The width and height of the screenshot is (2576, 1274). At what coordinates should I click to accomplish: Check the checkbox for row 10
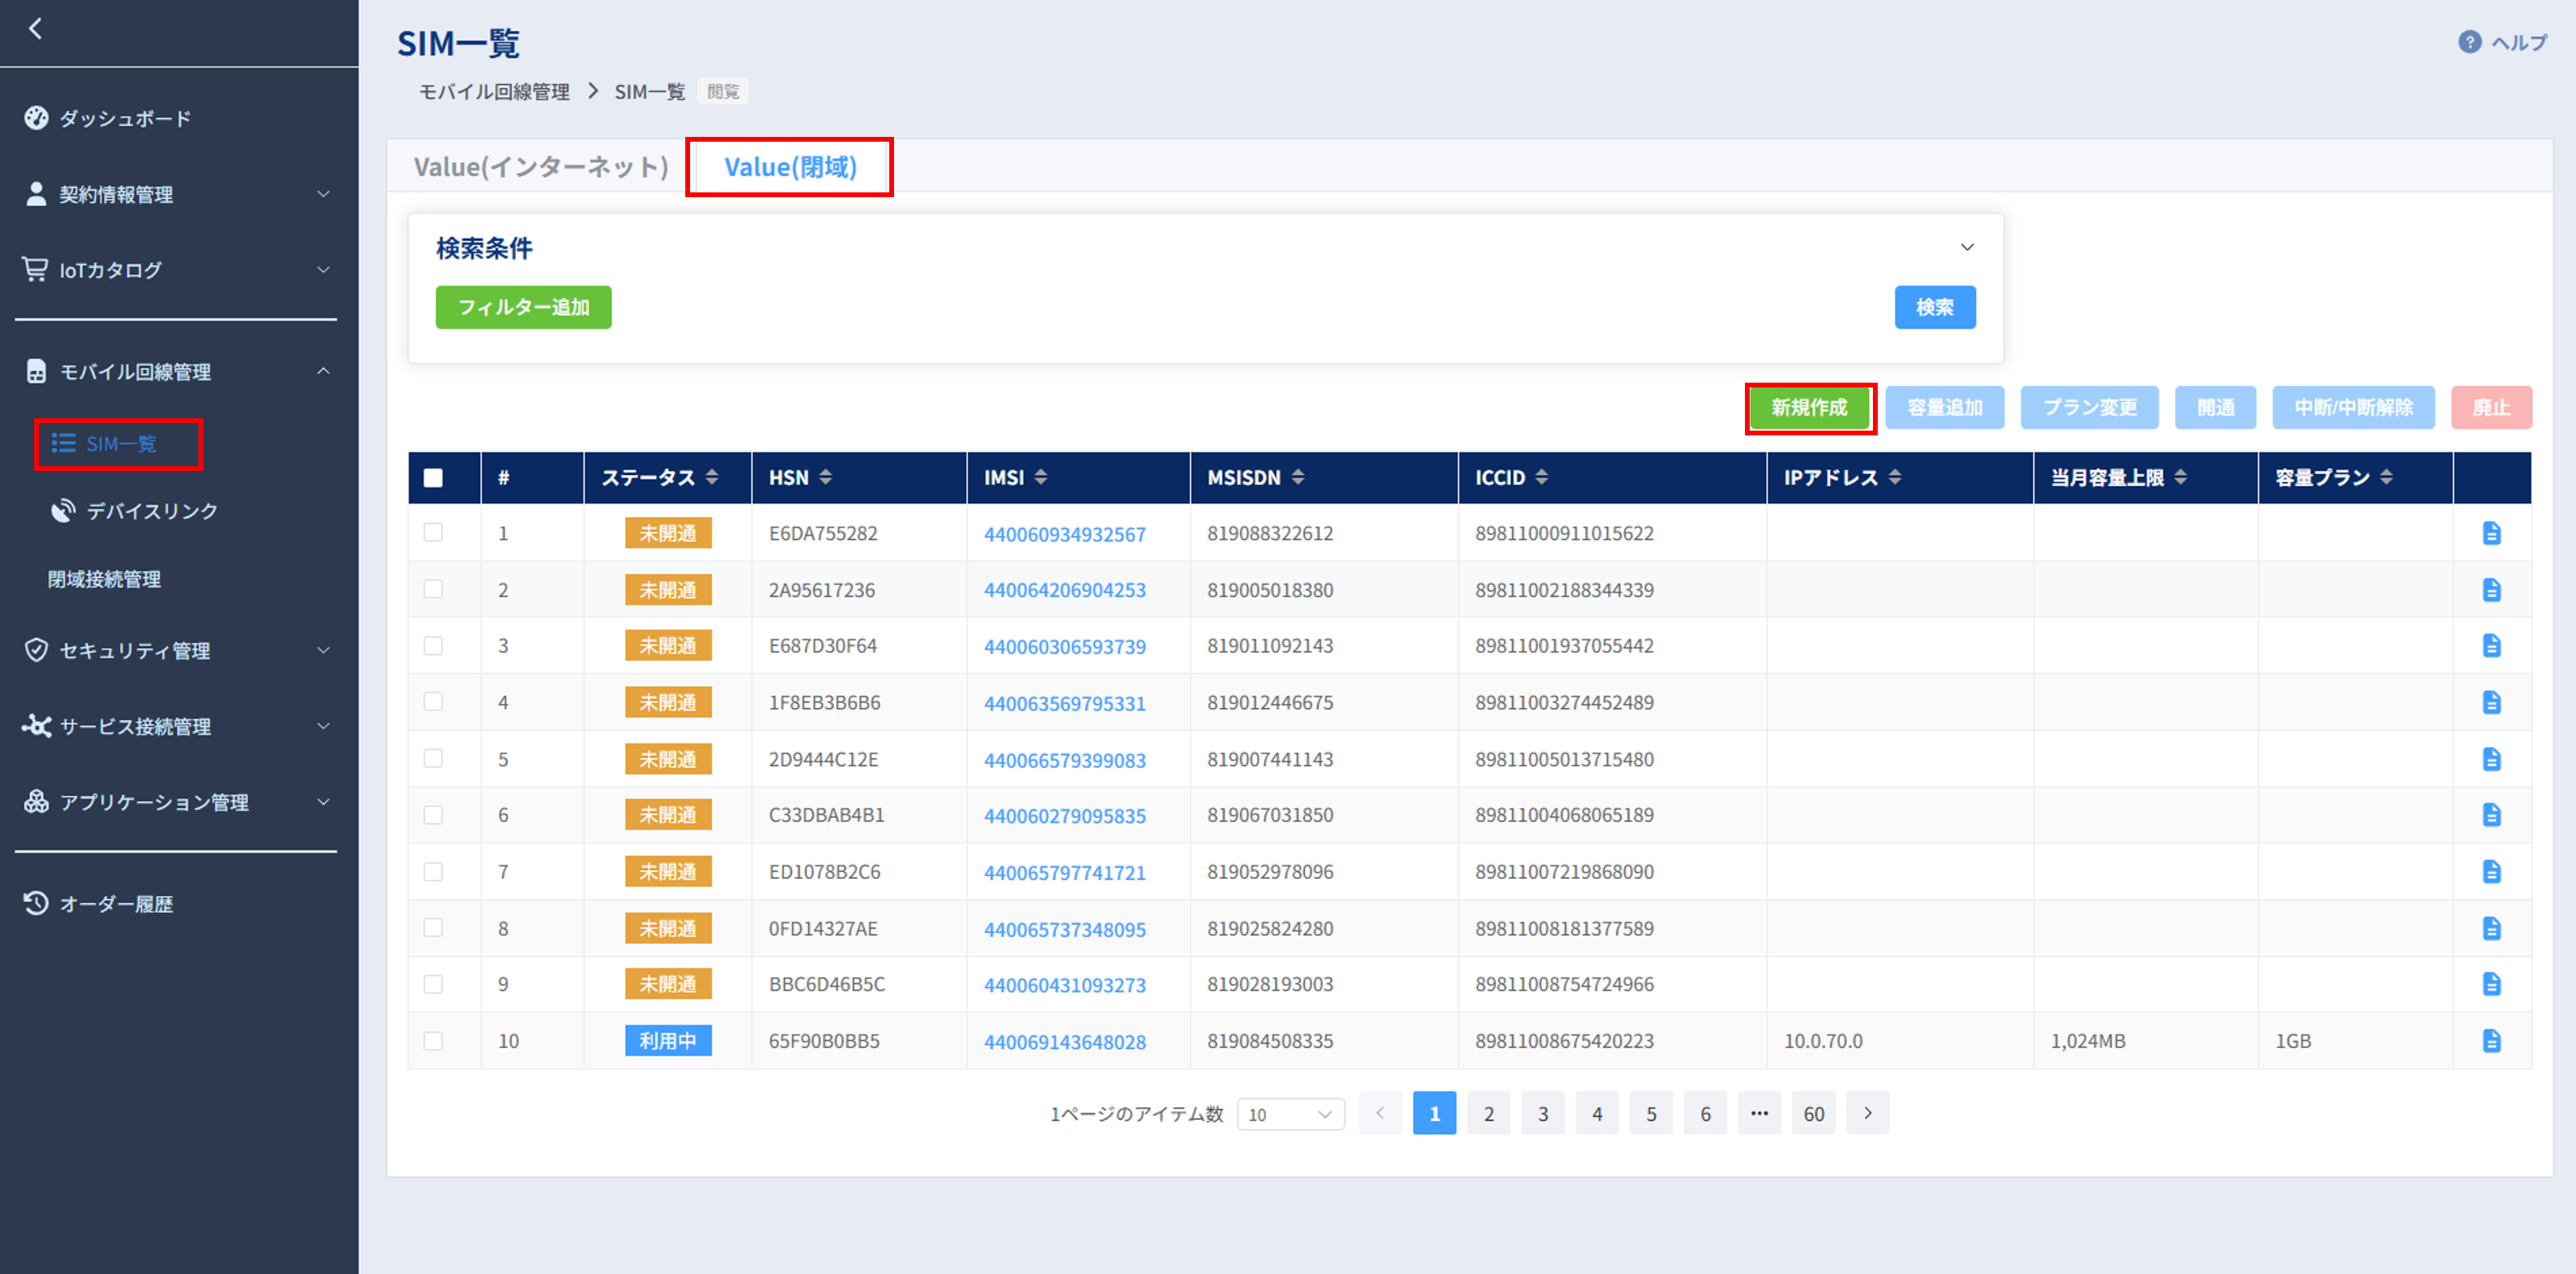(433, 1041)
